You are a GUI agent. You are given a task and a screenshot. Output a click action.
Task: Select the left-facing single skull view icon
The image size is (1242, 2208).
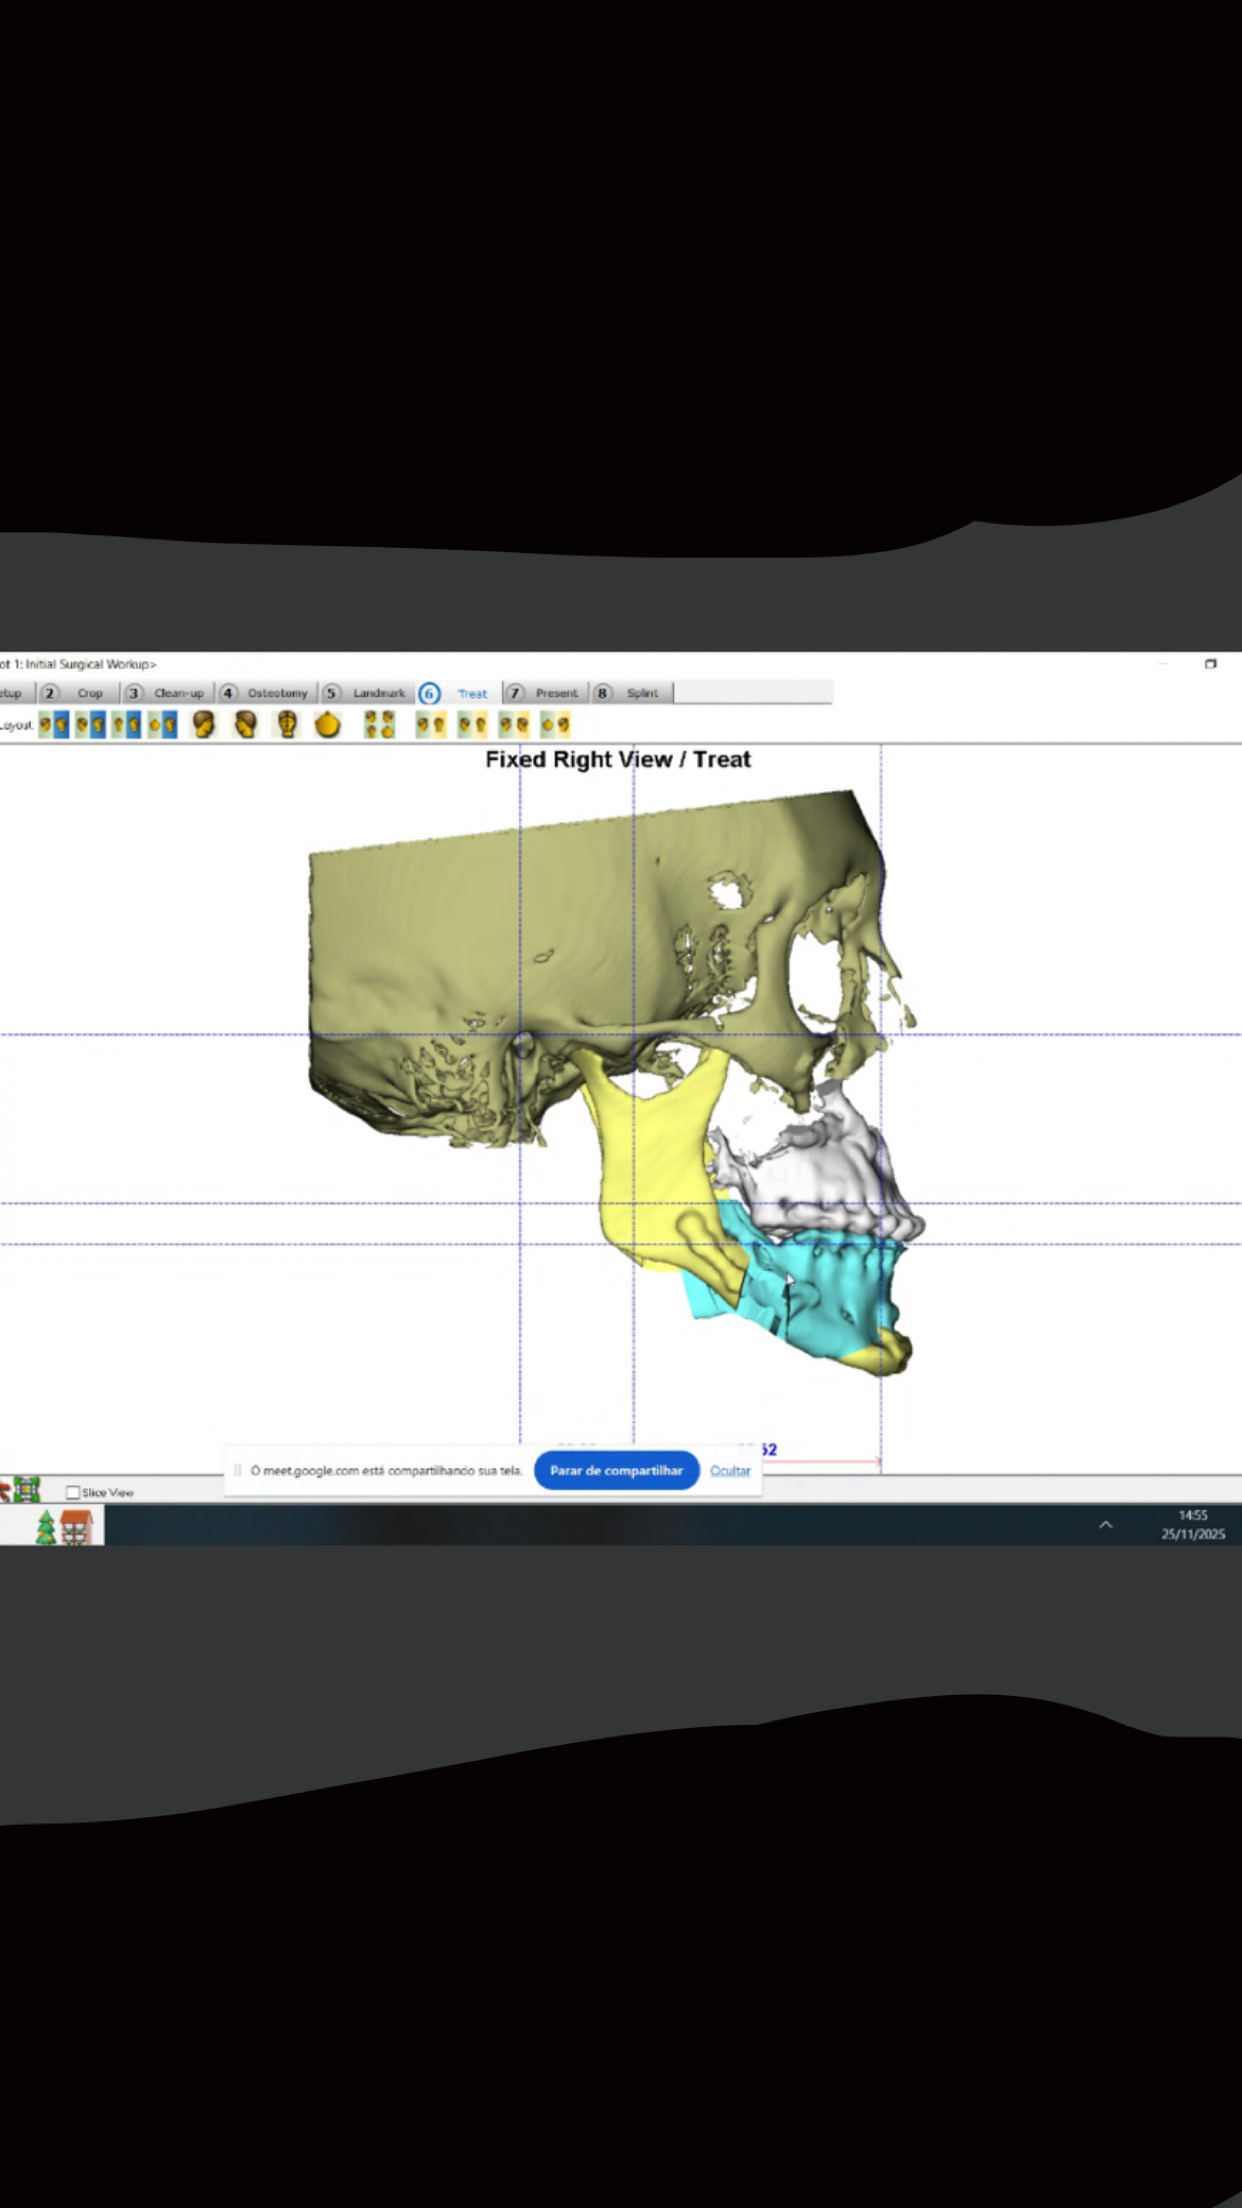click(x=245, y=725)
